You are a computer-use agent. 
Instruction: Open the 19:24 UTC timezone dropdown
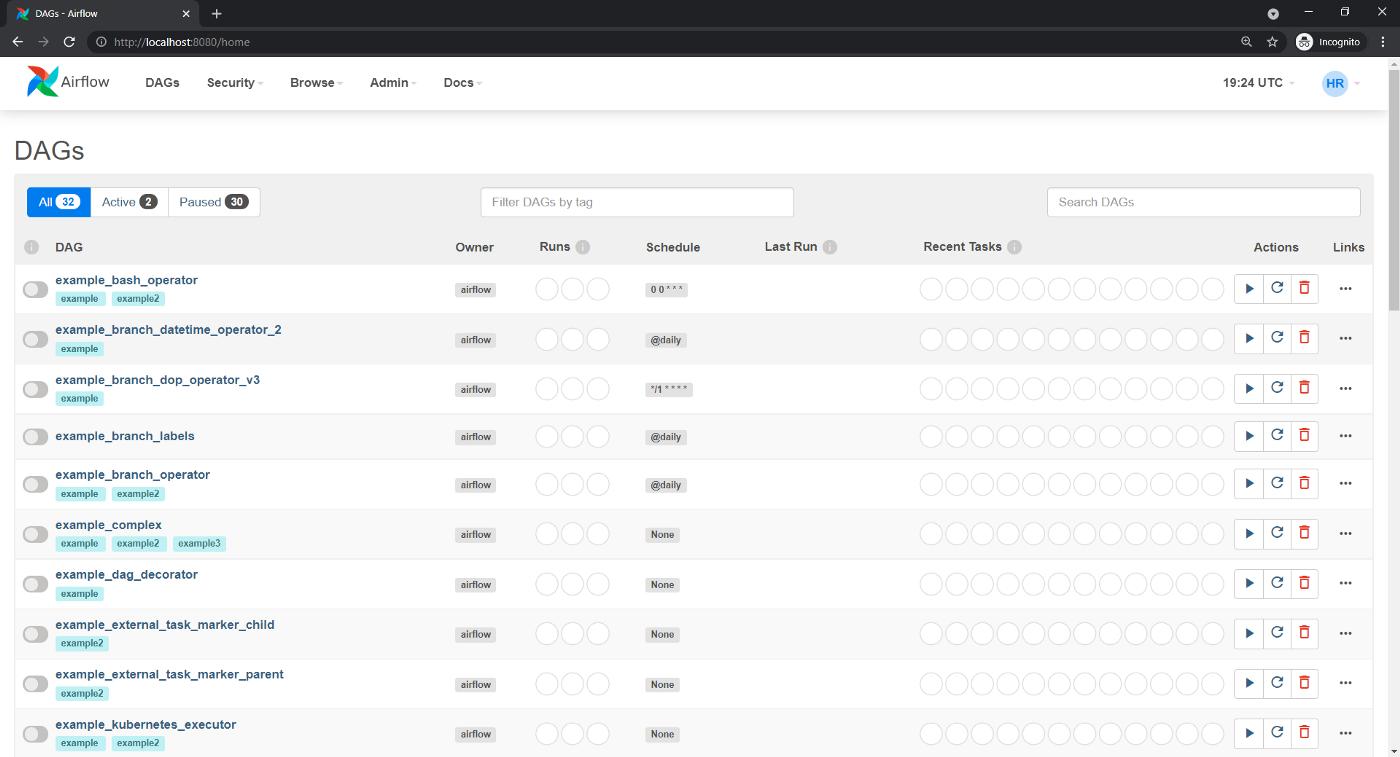pyautogui.click(x=1258, y=82)
